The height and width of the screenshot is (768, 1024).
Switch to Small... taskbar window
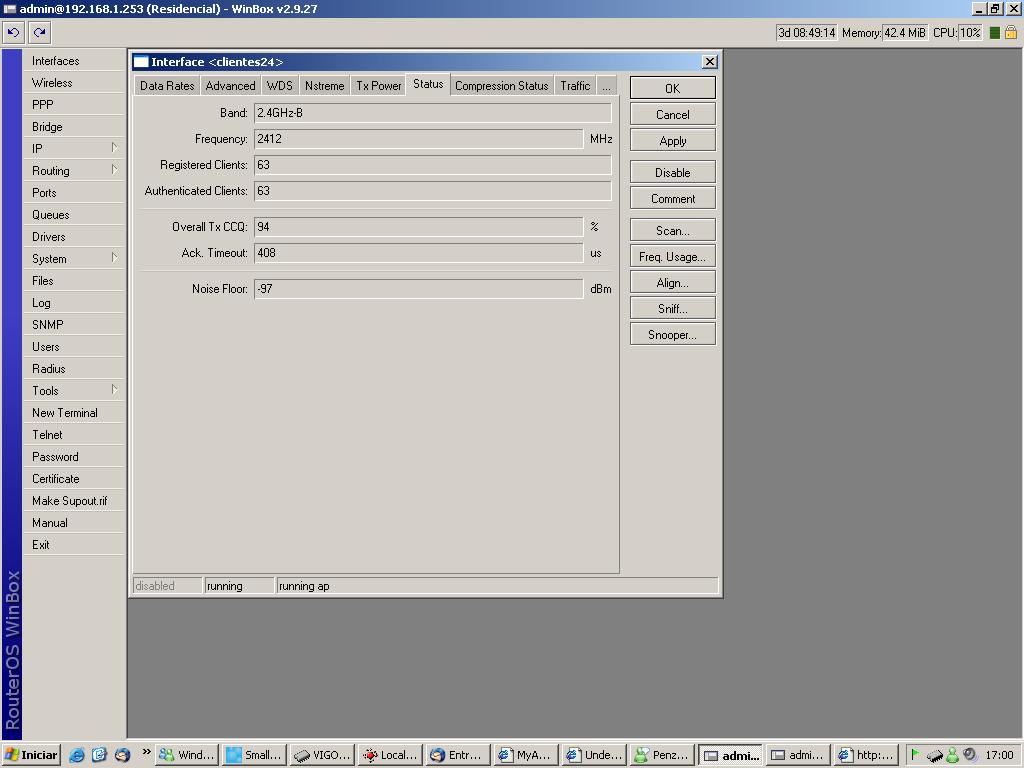pos(255,755)
